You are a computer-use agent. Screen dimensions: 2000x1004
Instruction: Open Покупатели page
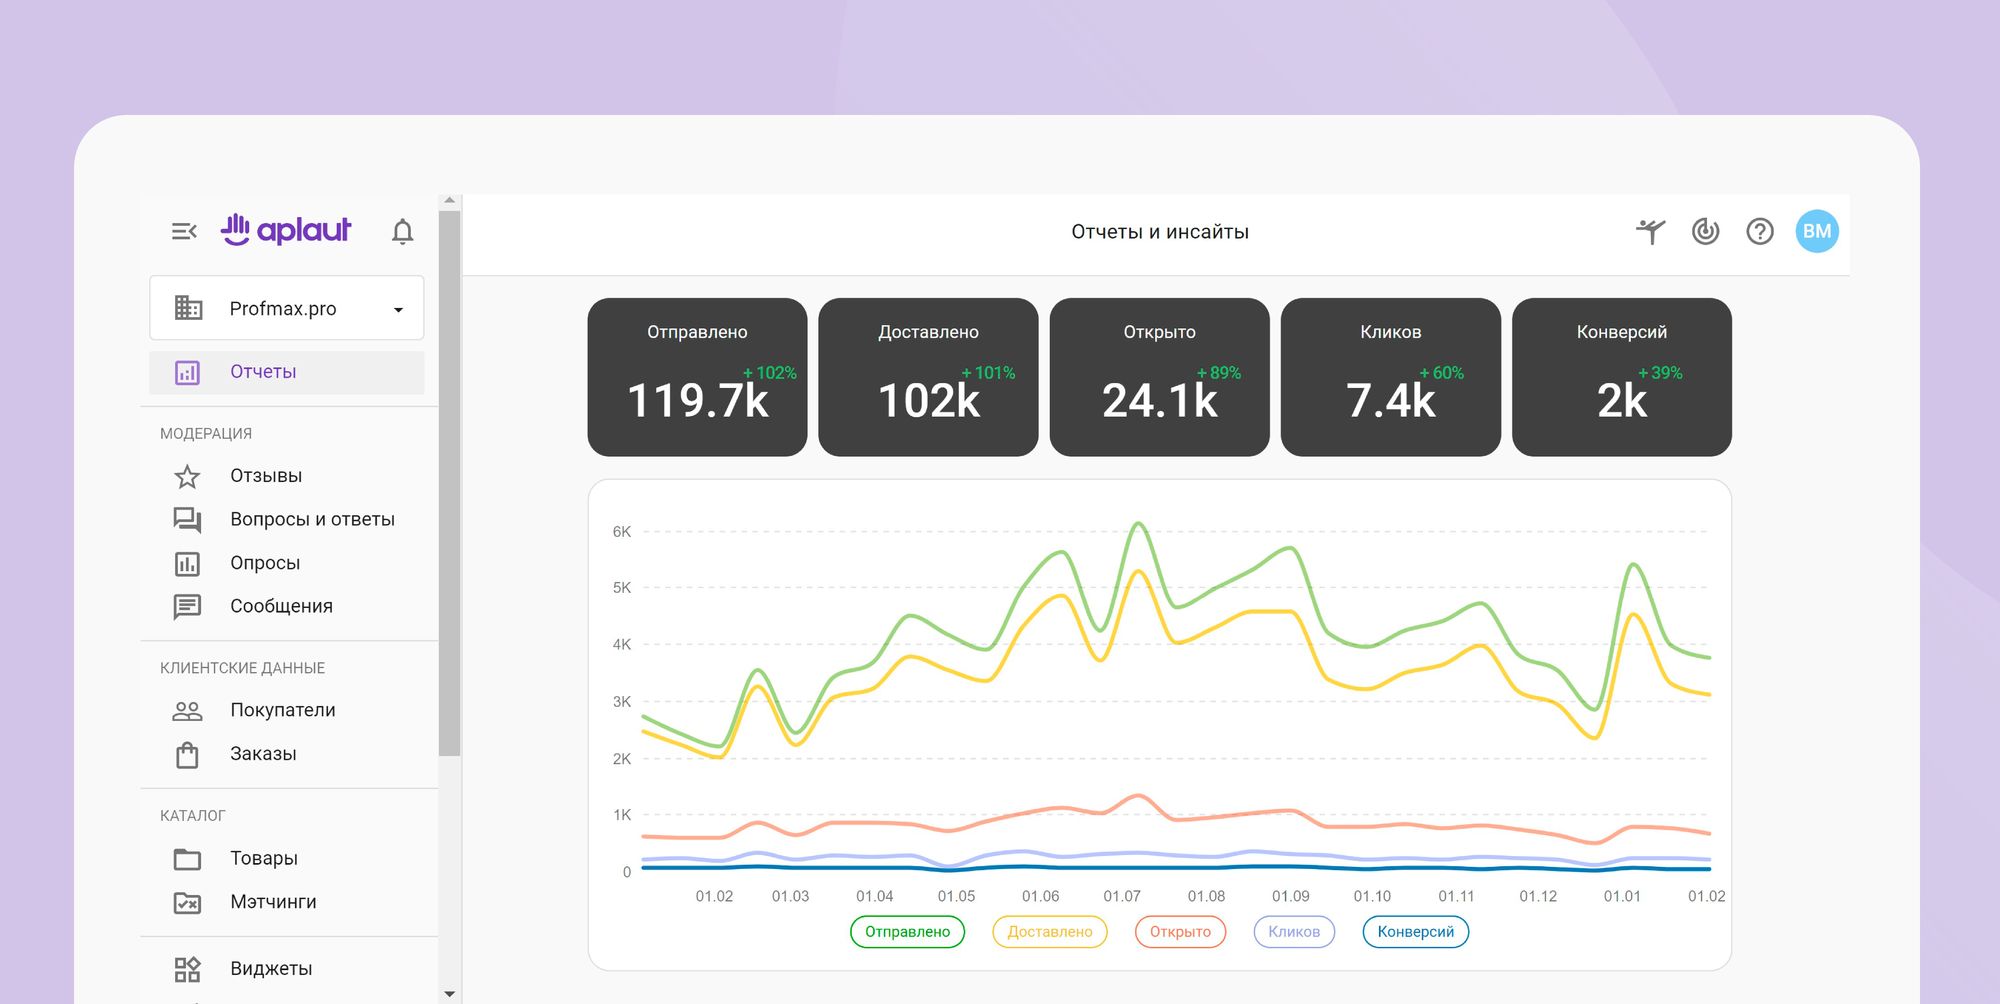(282, 710)
